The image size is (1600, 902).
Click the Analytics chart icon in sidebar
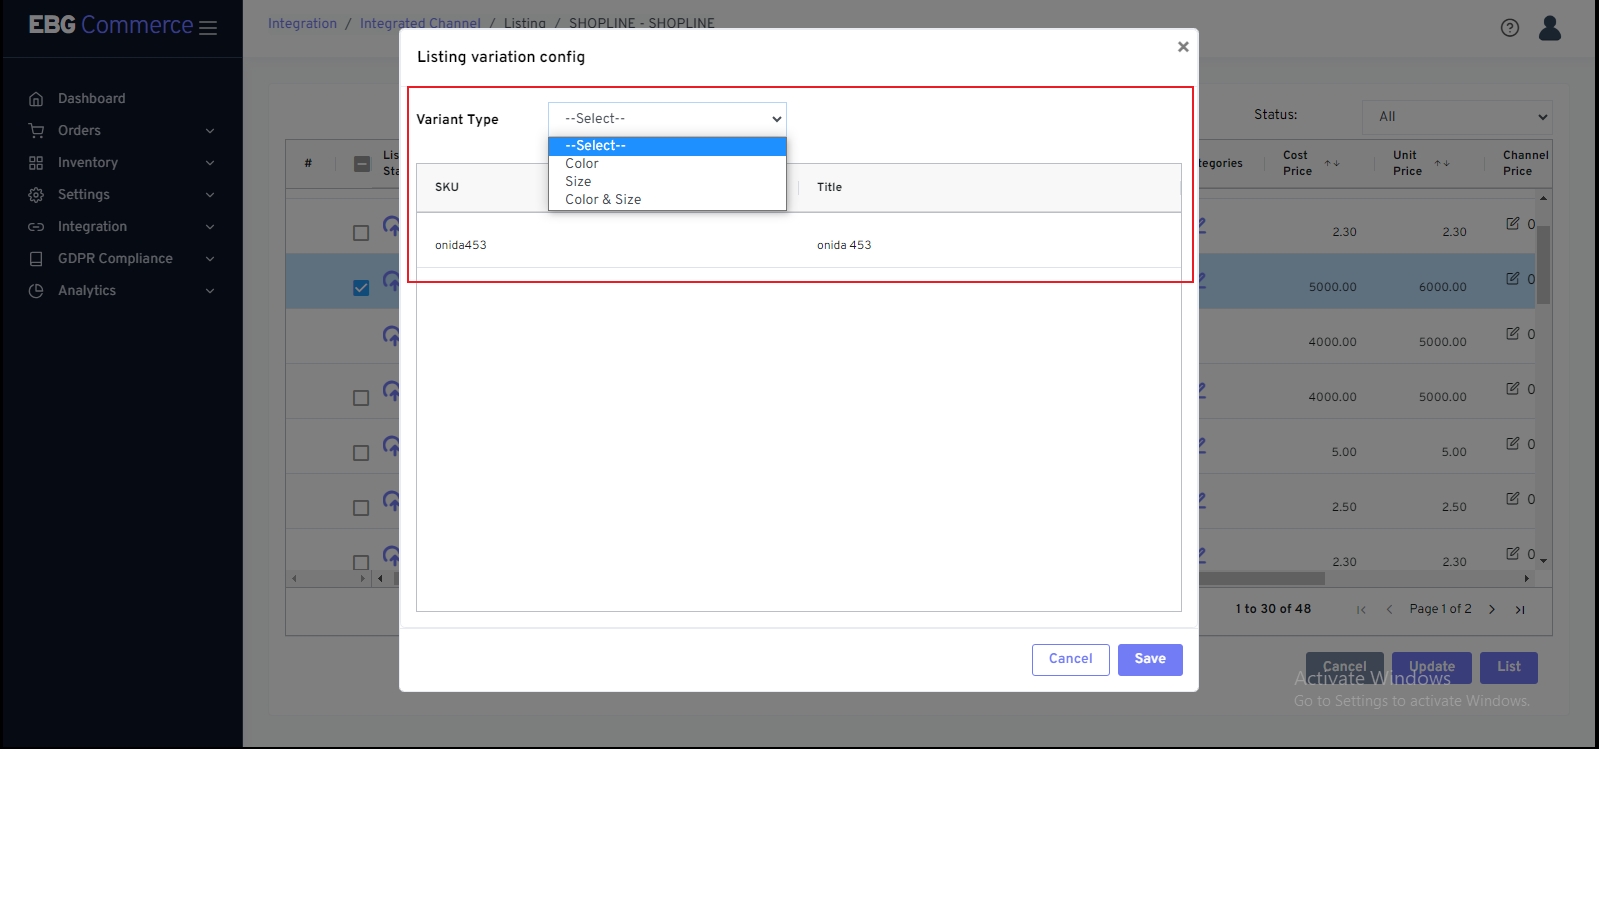(36, 291)
